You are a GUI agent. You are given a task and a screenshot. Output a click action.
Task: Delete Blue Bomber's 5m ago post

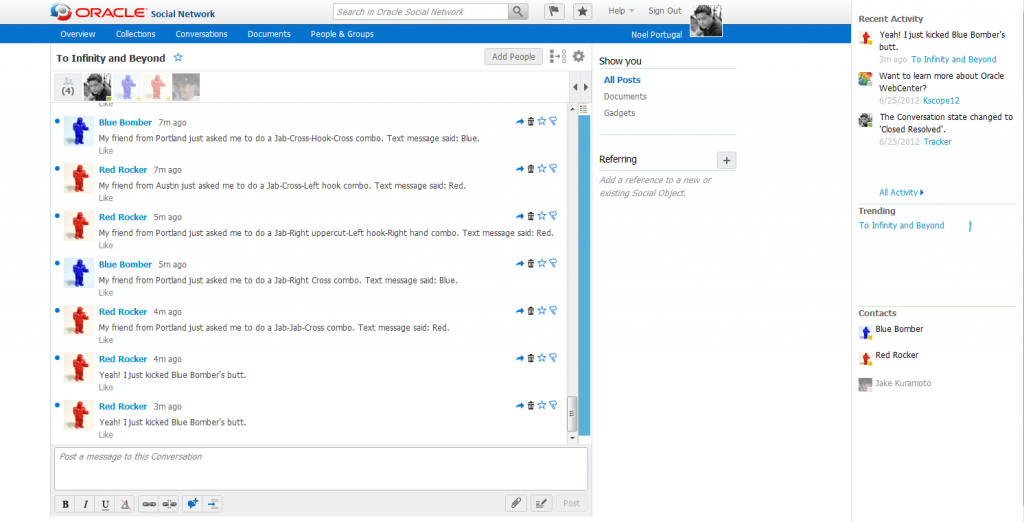[x=531, y=263]
